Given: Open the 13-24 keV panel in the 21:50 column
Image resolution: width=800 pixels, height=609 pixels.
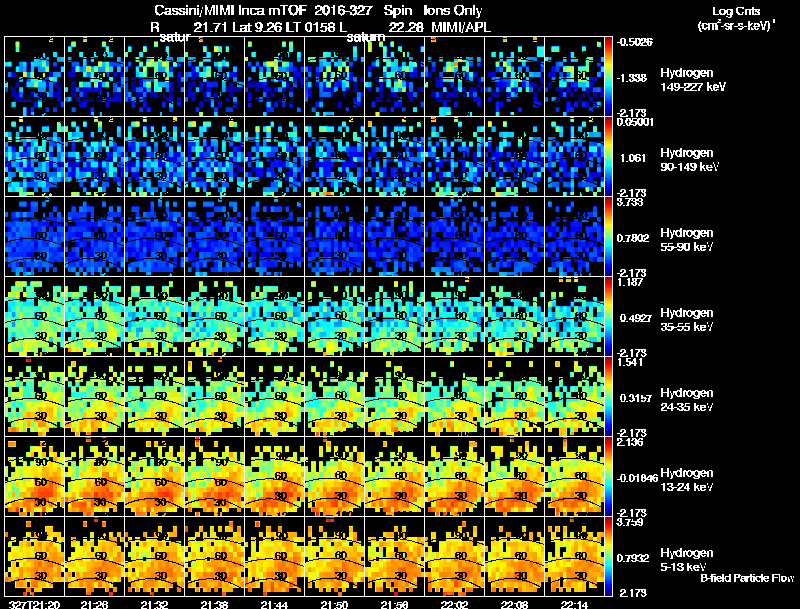Looking at the screenshot, I should point(335,477).
